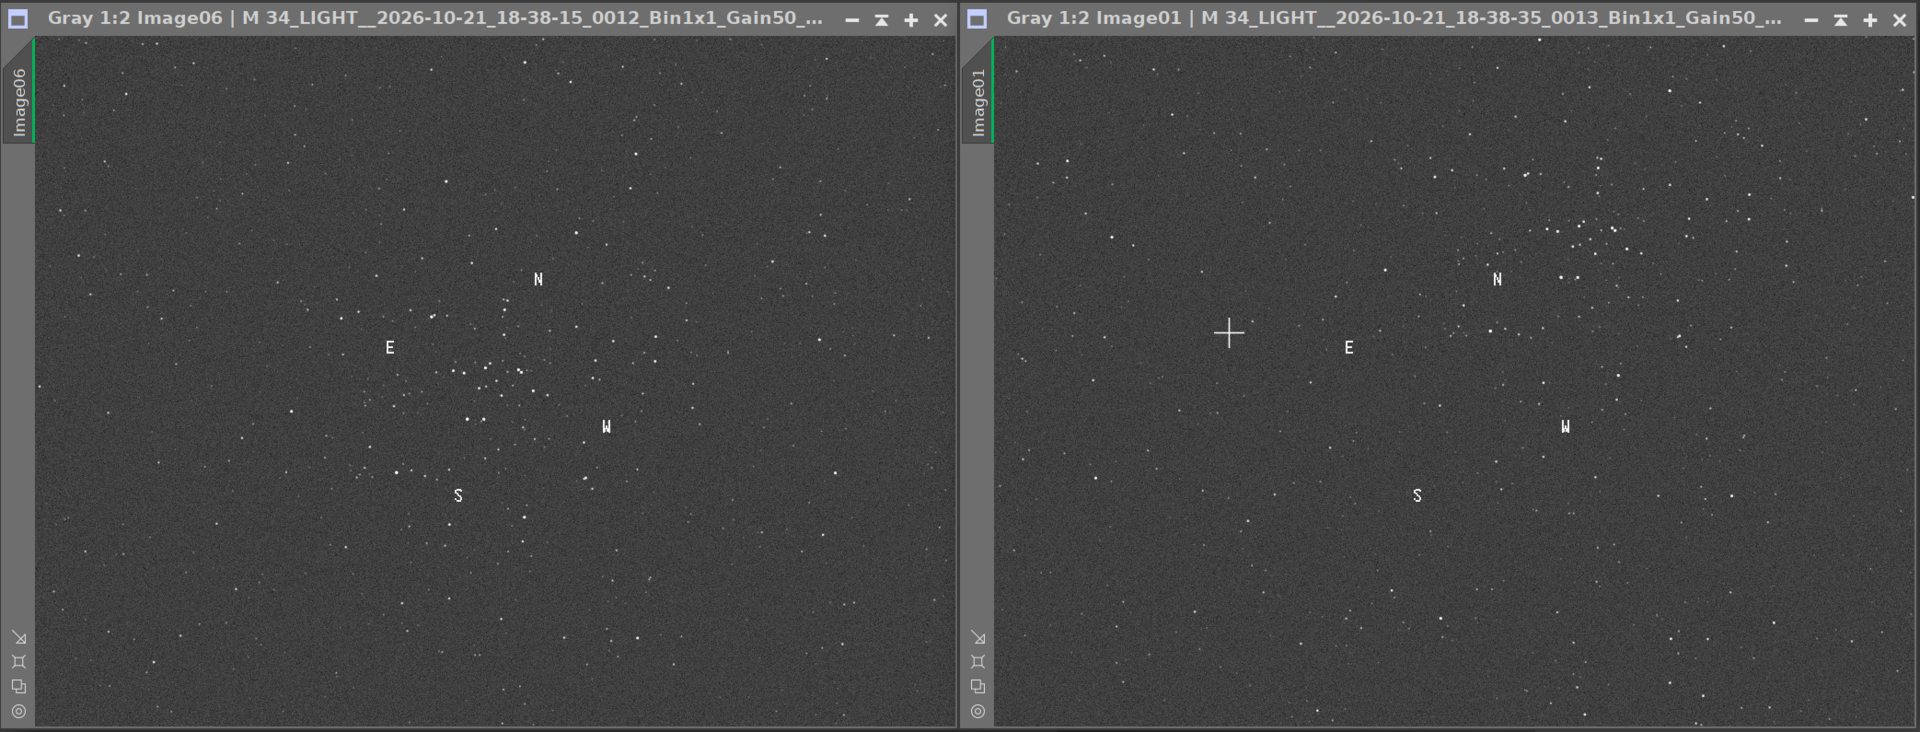
Task: Click the Image06 window title text
Action: point(435,18)
